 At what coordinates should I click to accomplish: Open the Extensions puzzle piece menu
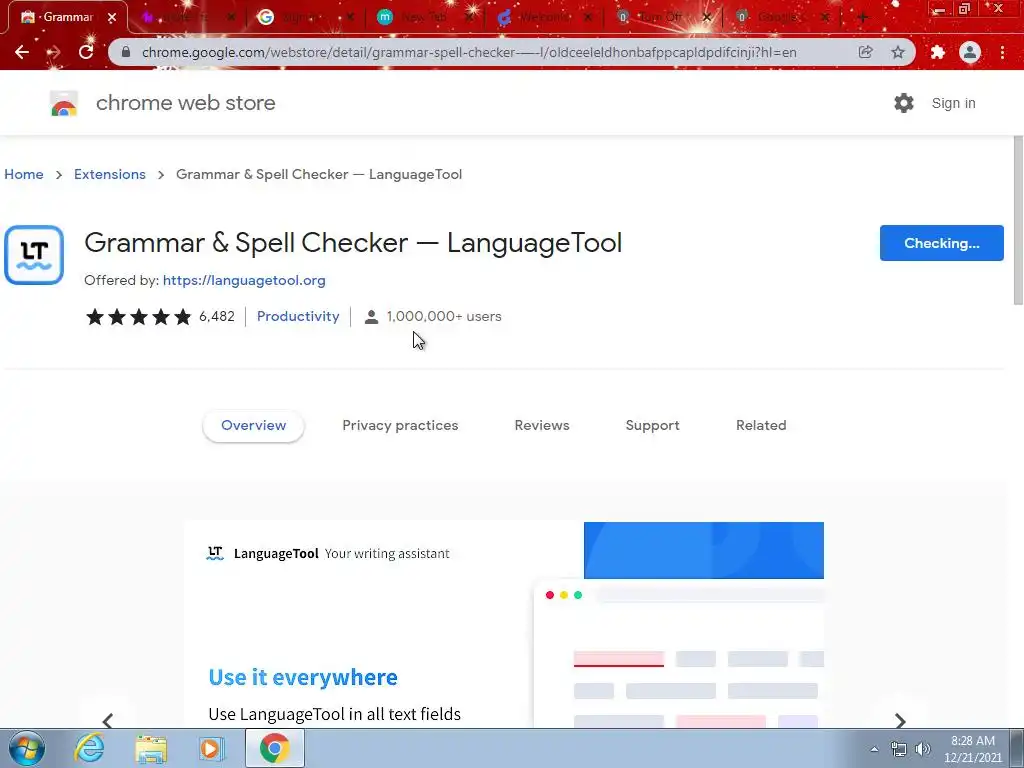(x=938, y=52)
